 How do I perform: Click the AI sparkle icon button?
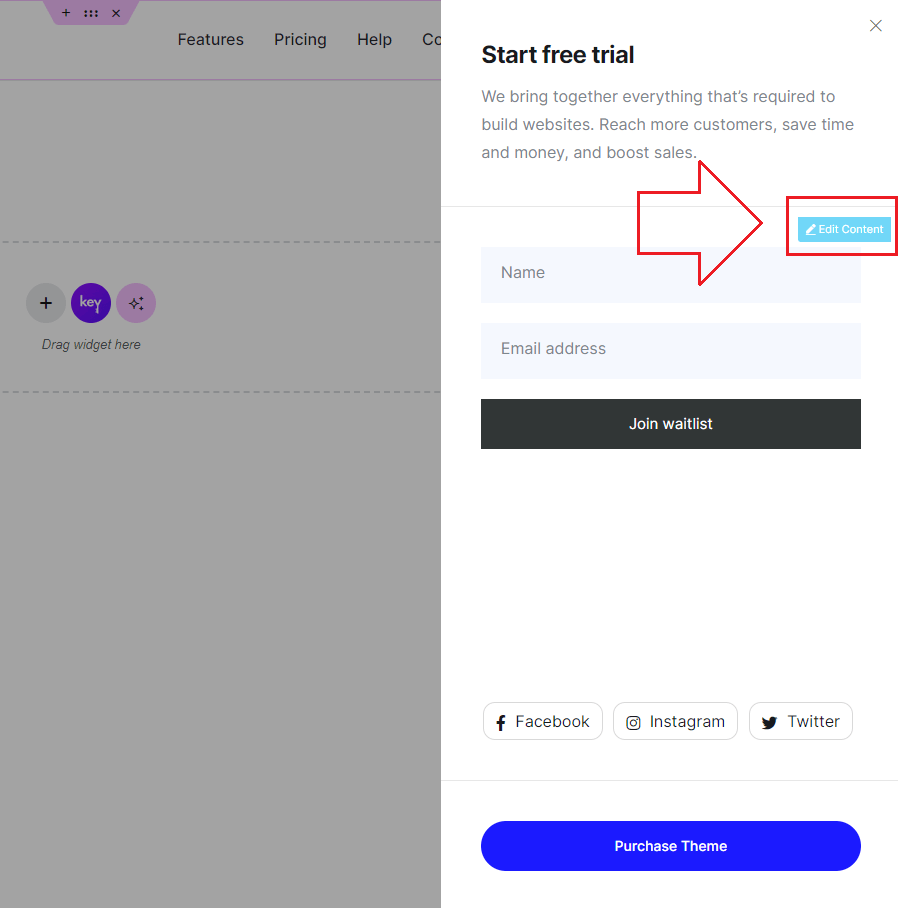coord(136,303)
